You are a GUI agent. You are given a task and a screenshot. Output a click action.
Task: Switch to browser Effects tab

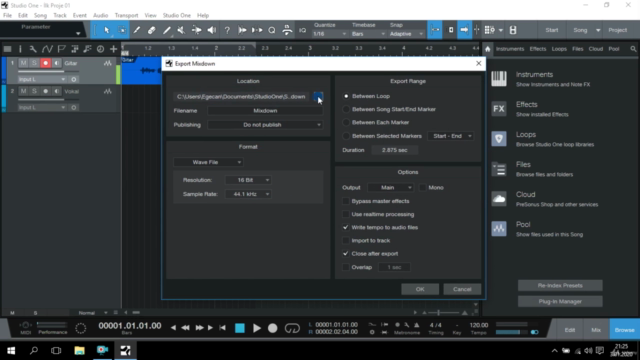point(538,49)
